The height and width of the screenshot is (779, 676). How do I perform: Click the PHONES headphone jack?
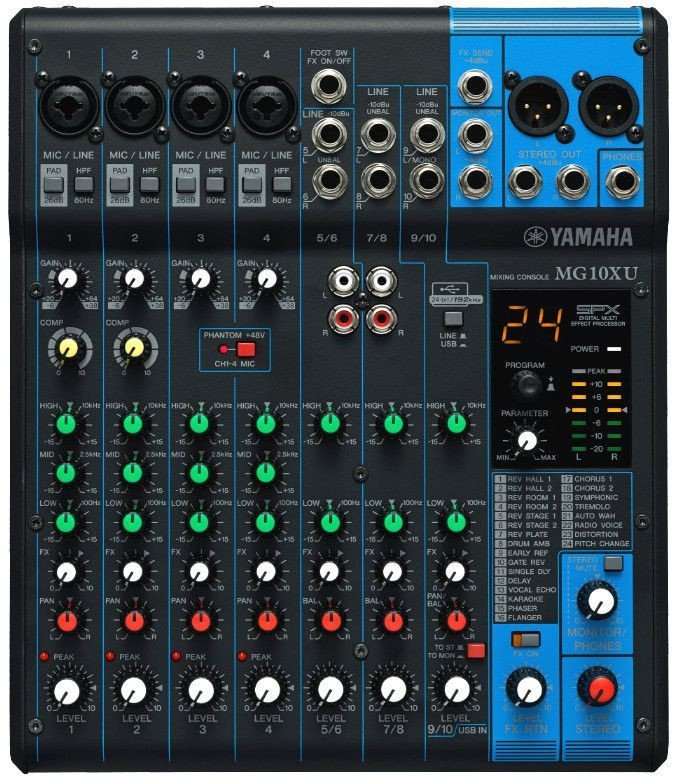point(622,181)
